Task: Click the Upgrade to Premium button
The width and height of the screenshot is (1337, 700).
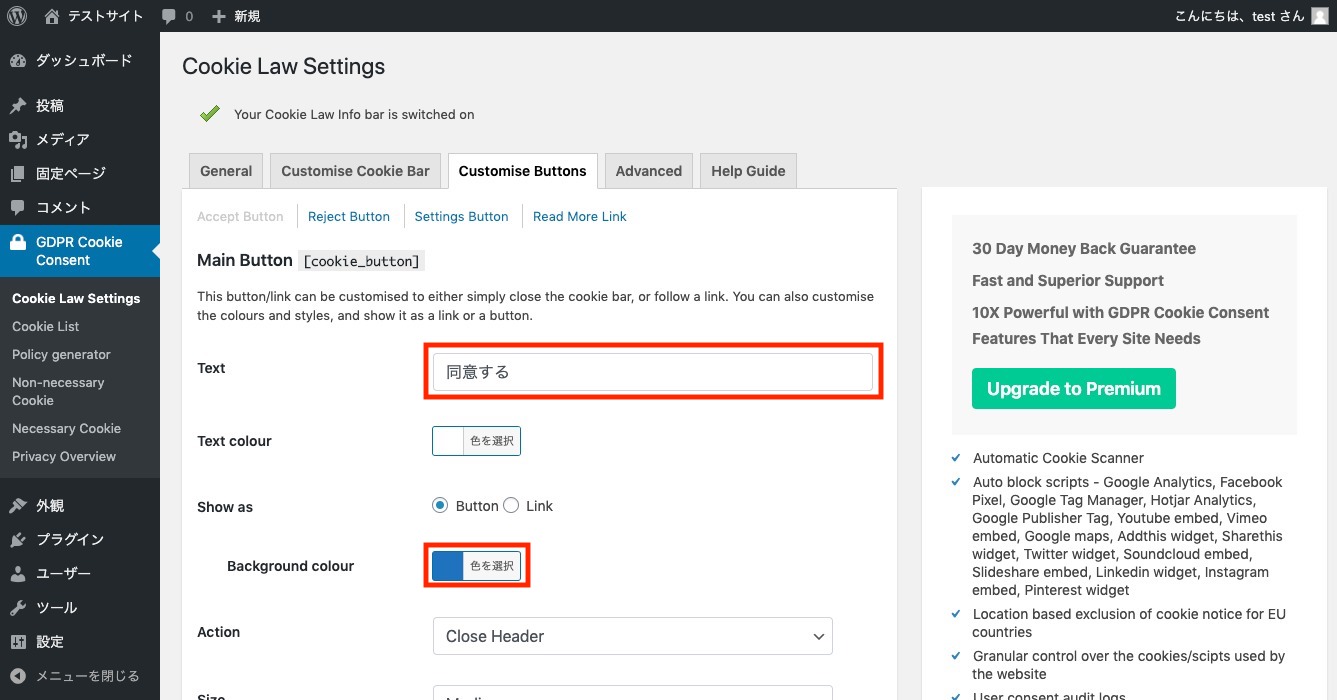Action: click(x=1074, y=388)
